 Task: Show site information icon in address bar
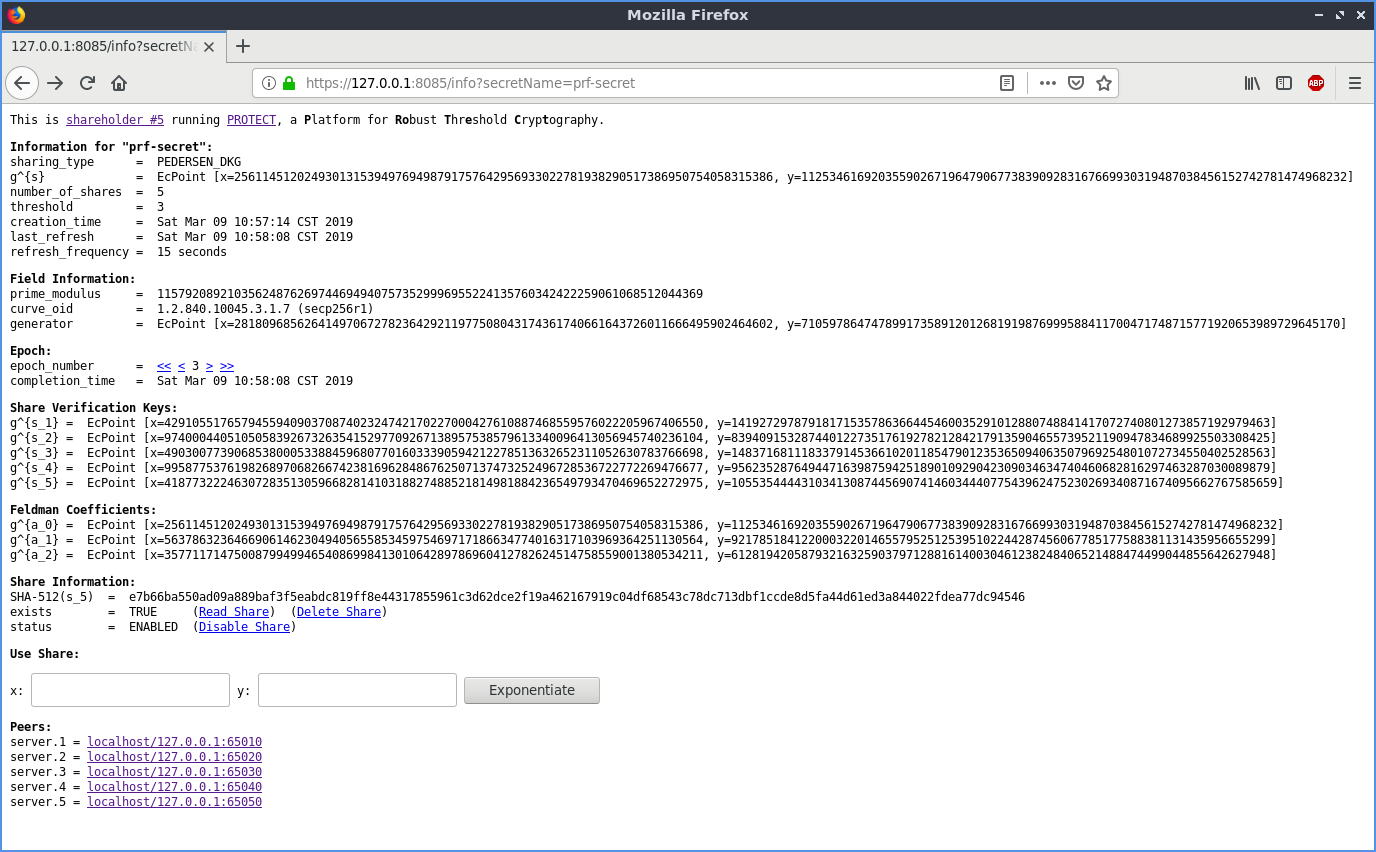click(x=269, y=83)
